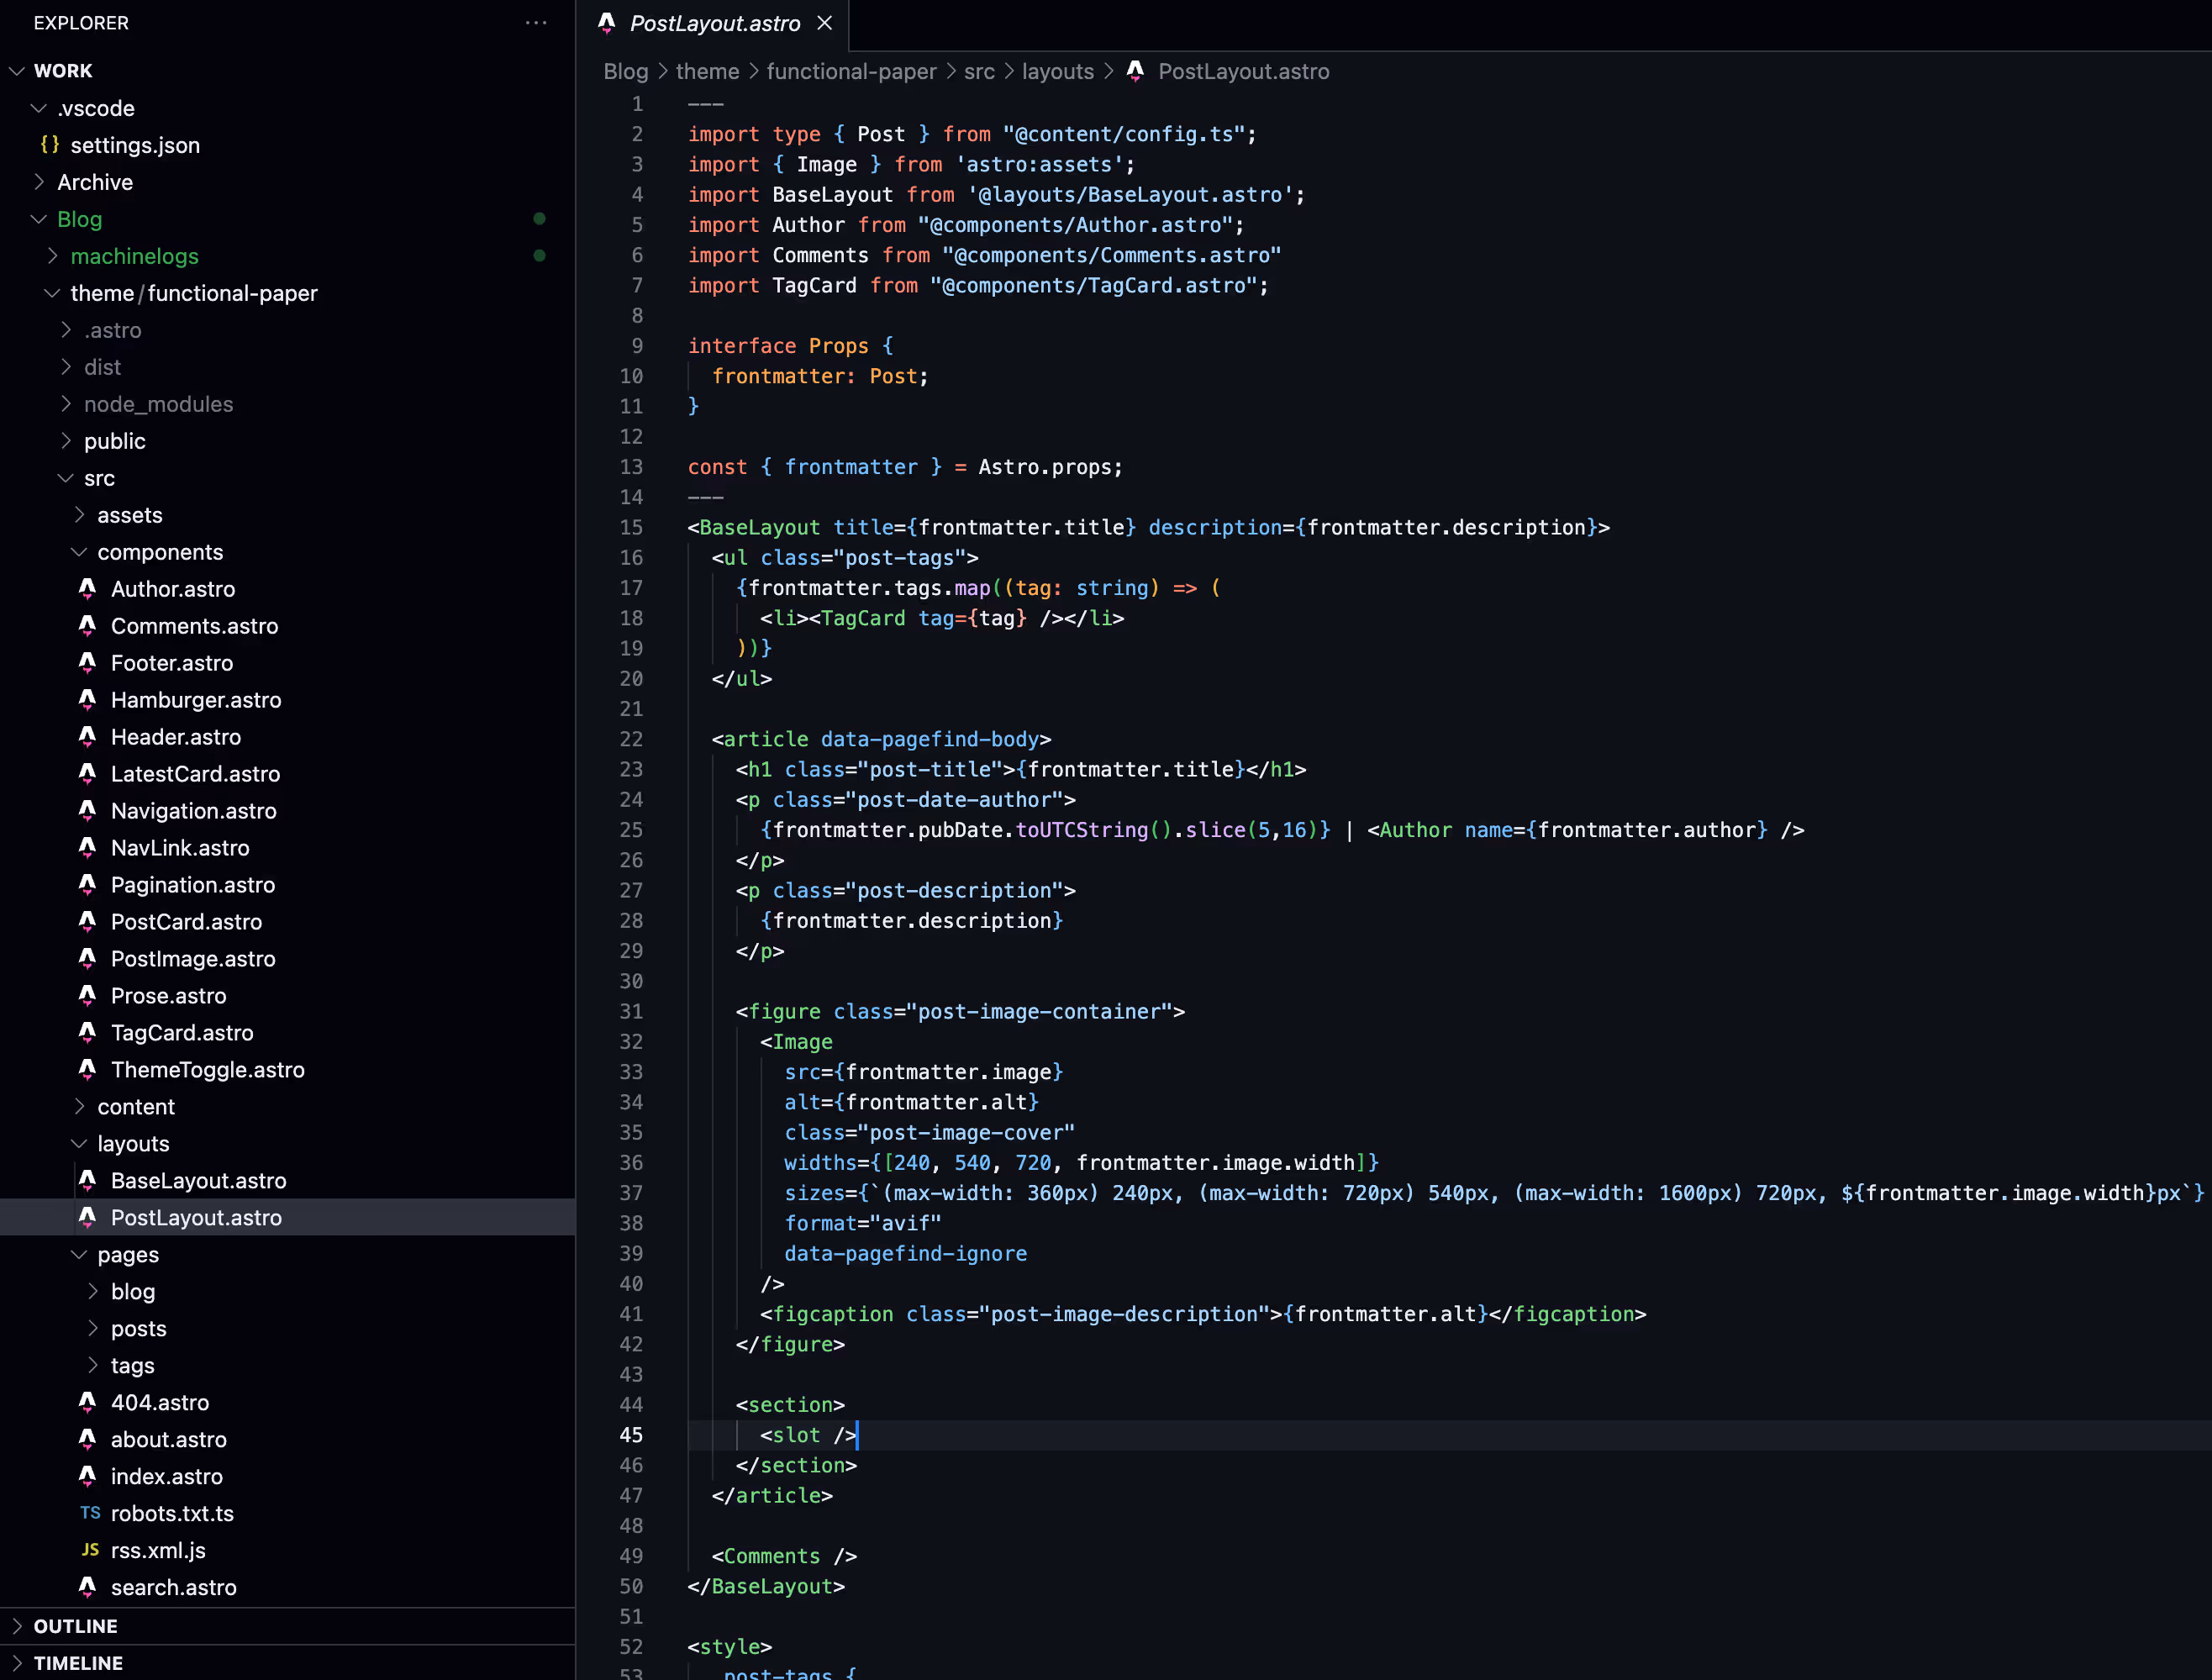Click the Blog breadcrumb link
The width and height of the screenshot is (2212, 1680).
point(625,71)
